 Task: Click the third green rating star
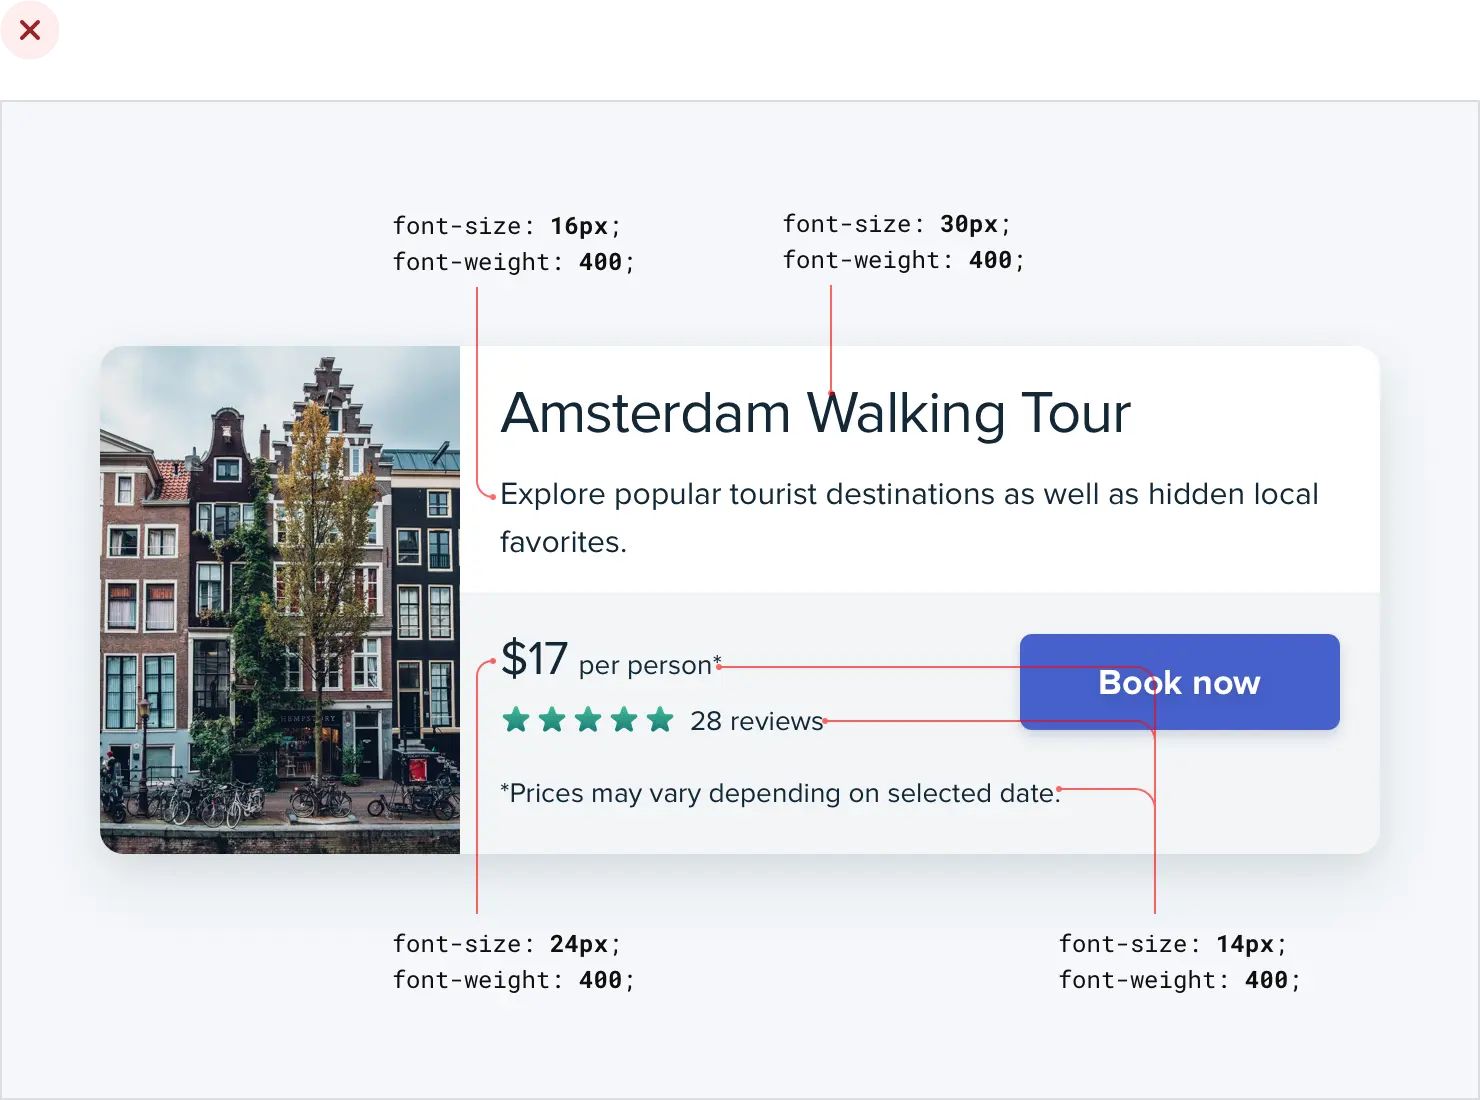pos(588,720)
